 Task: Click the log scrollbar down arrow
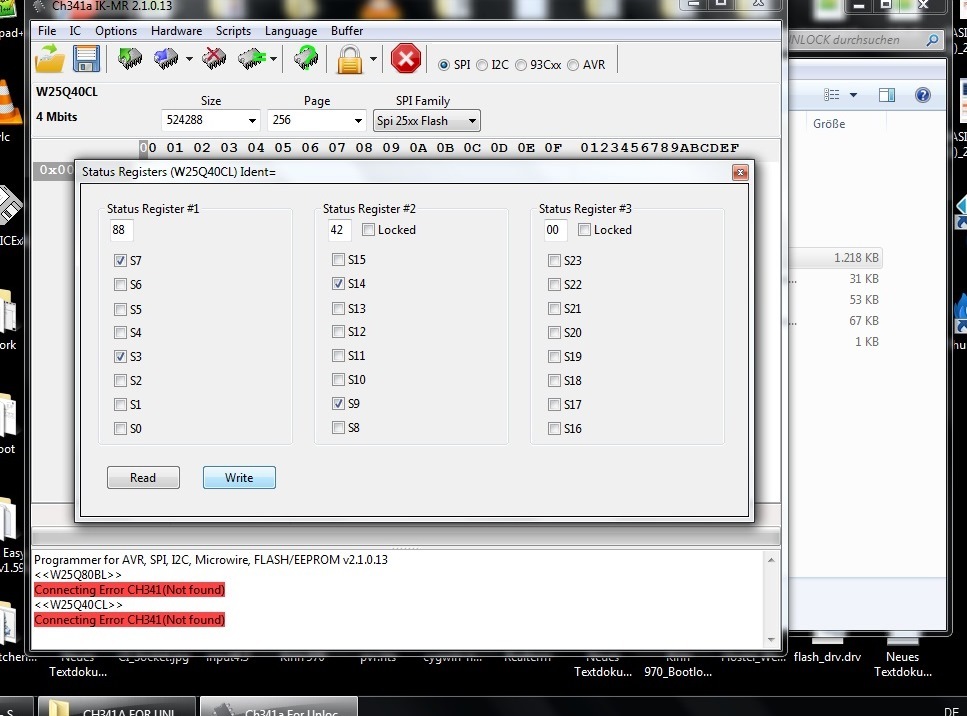(x=771, y=640)
